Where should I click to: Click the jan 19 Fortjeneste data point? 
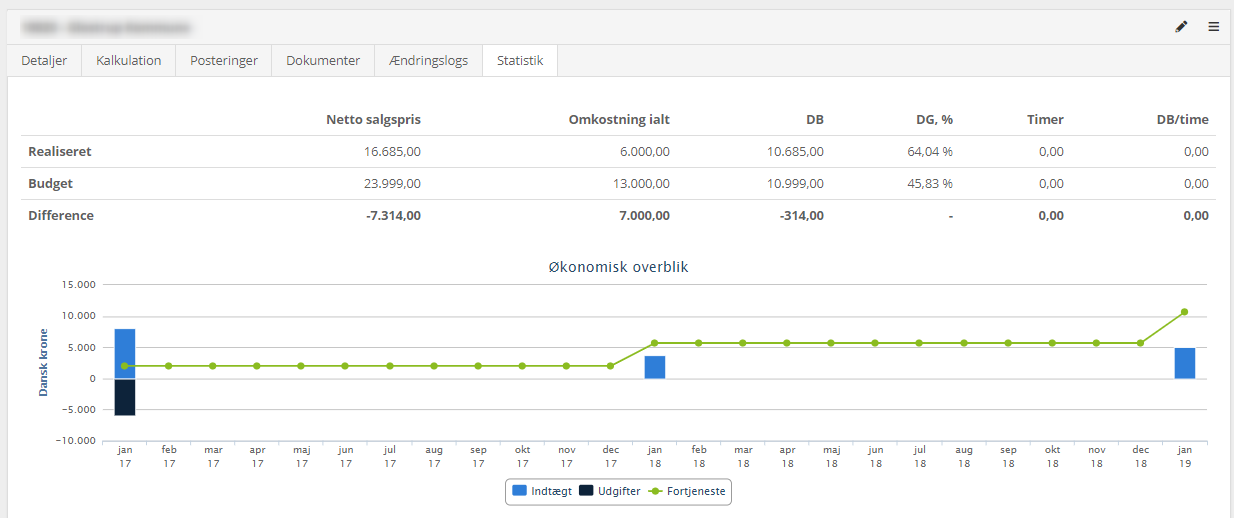click(1184, 312)
